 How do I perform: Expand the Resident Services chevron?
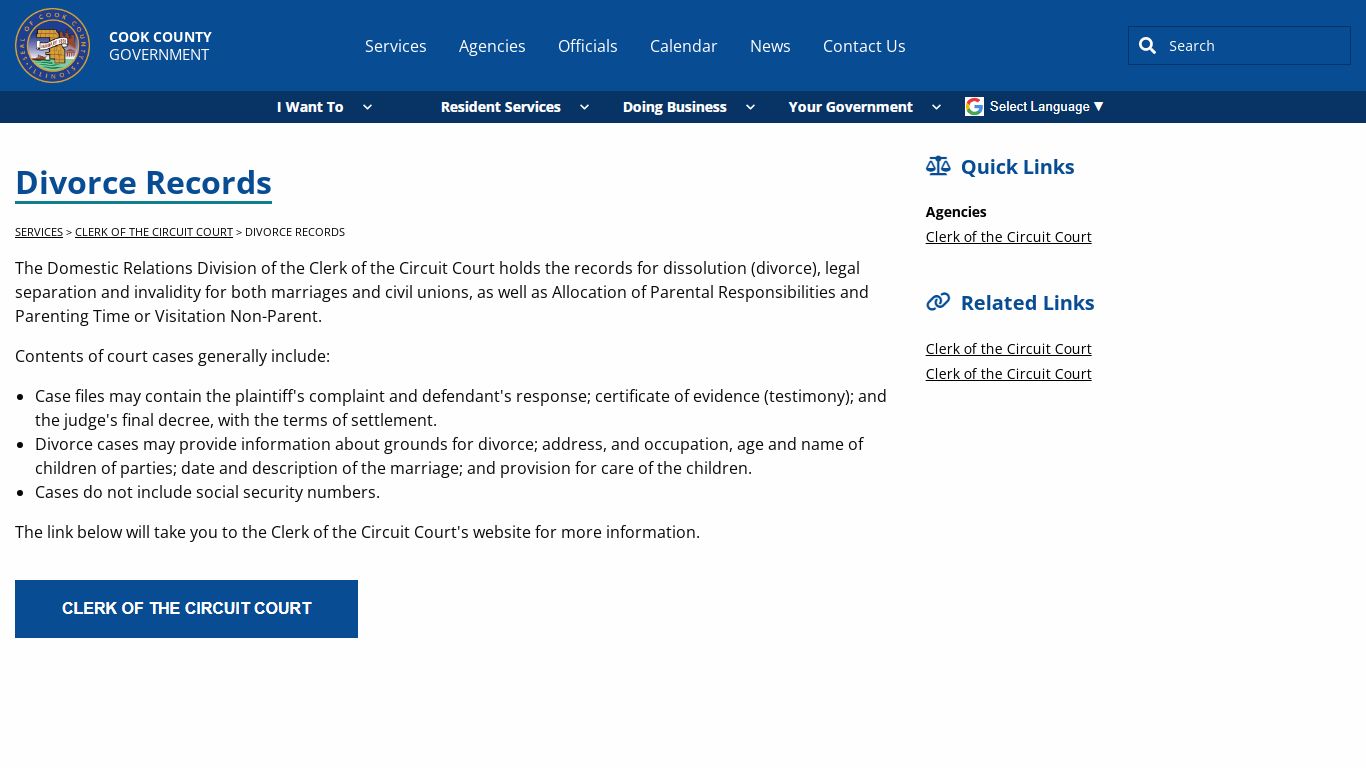coord(584,107)
